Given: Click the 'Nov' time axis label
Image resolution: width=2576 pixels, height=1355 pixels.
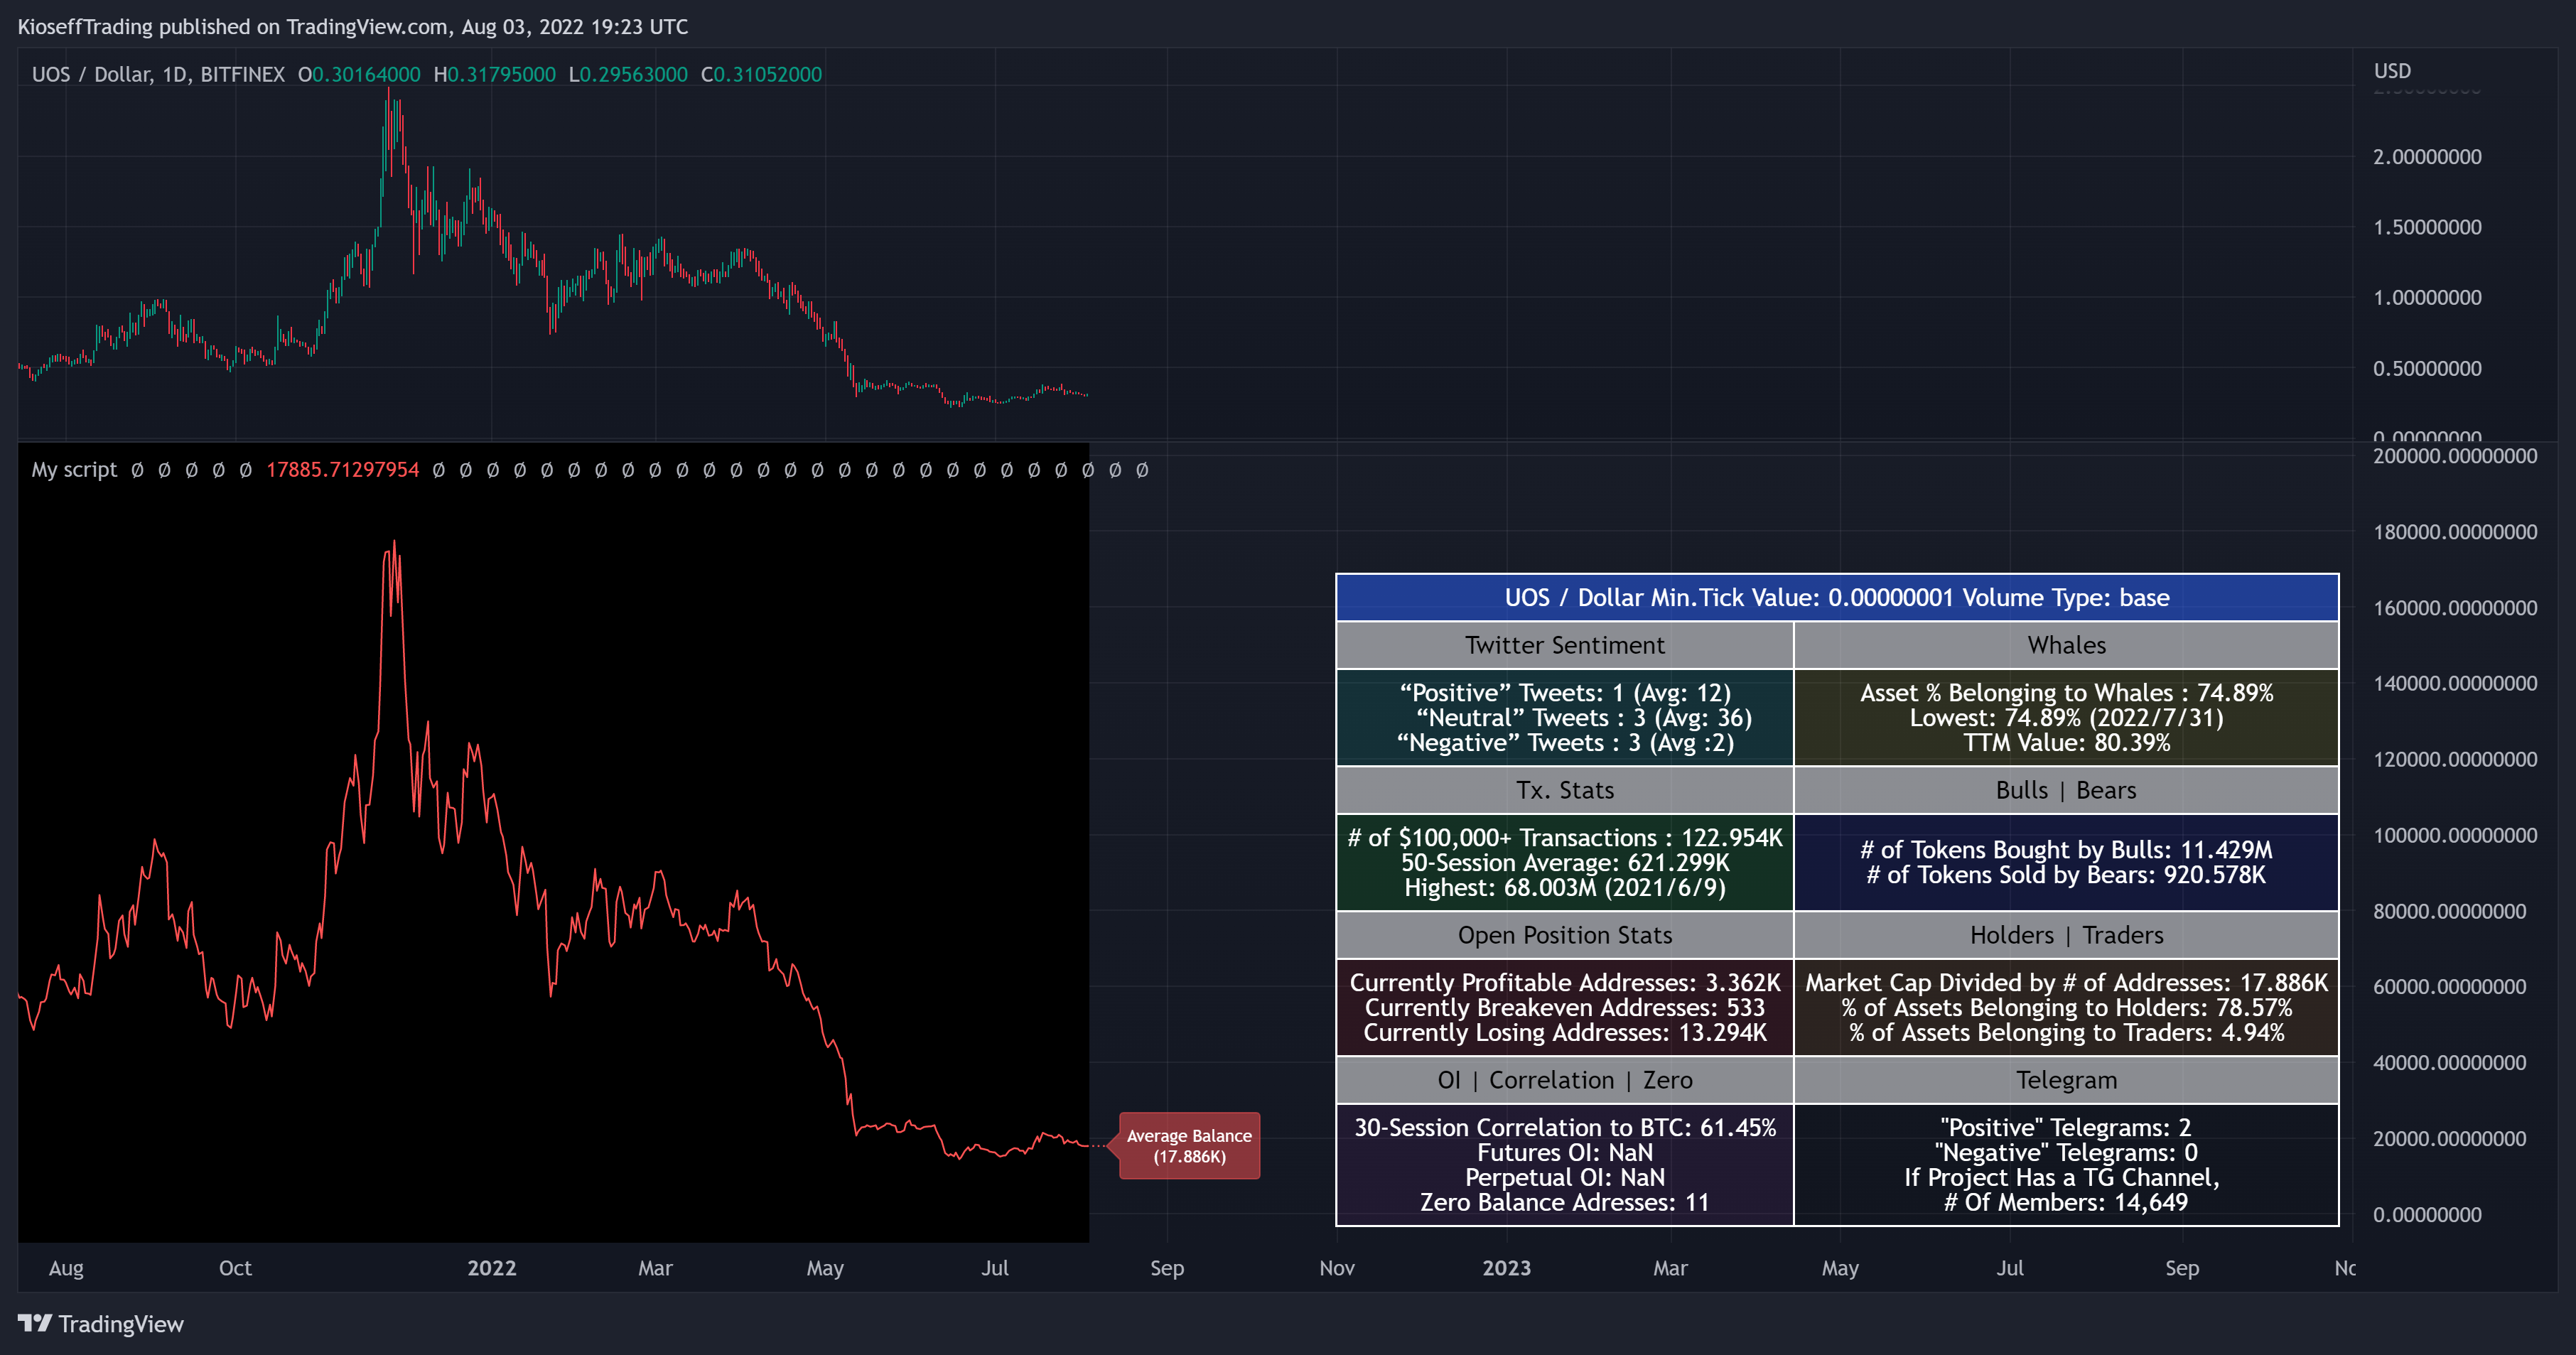Looking at the screenshot, I should click(1336, 1269).
